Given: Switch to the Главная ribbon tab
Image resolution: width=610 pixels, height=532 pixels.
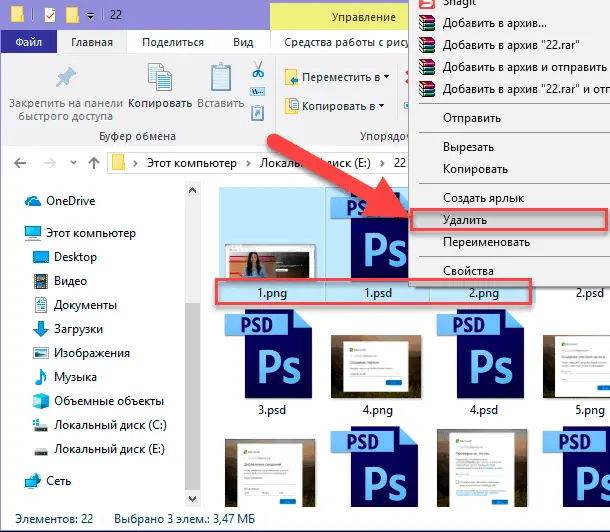Looking at the screenshot, I should (92, 42).
